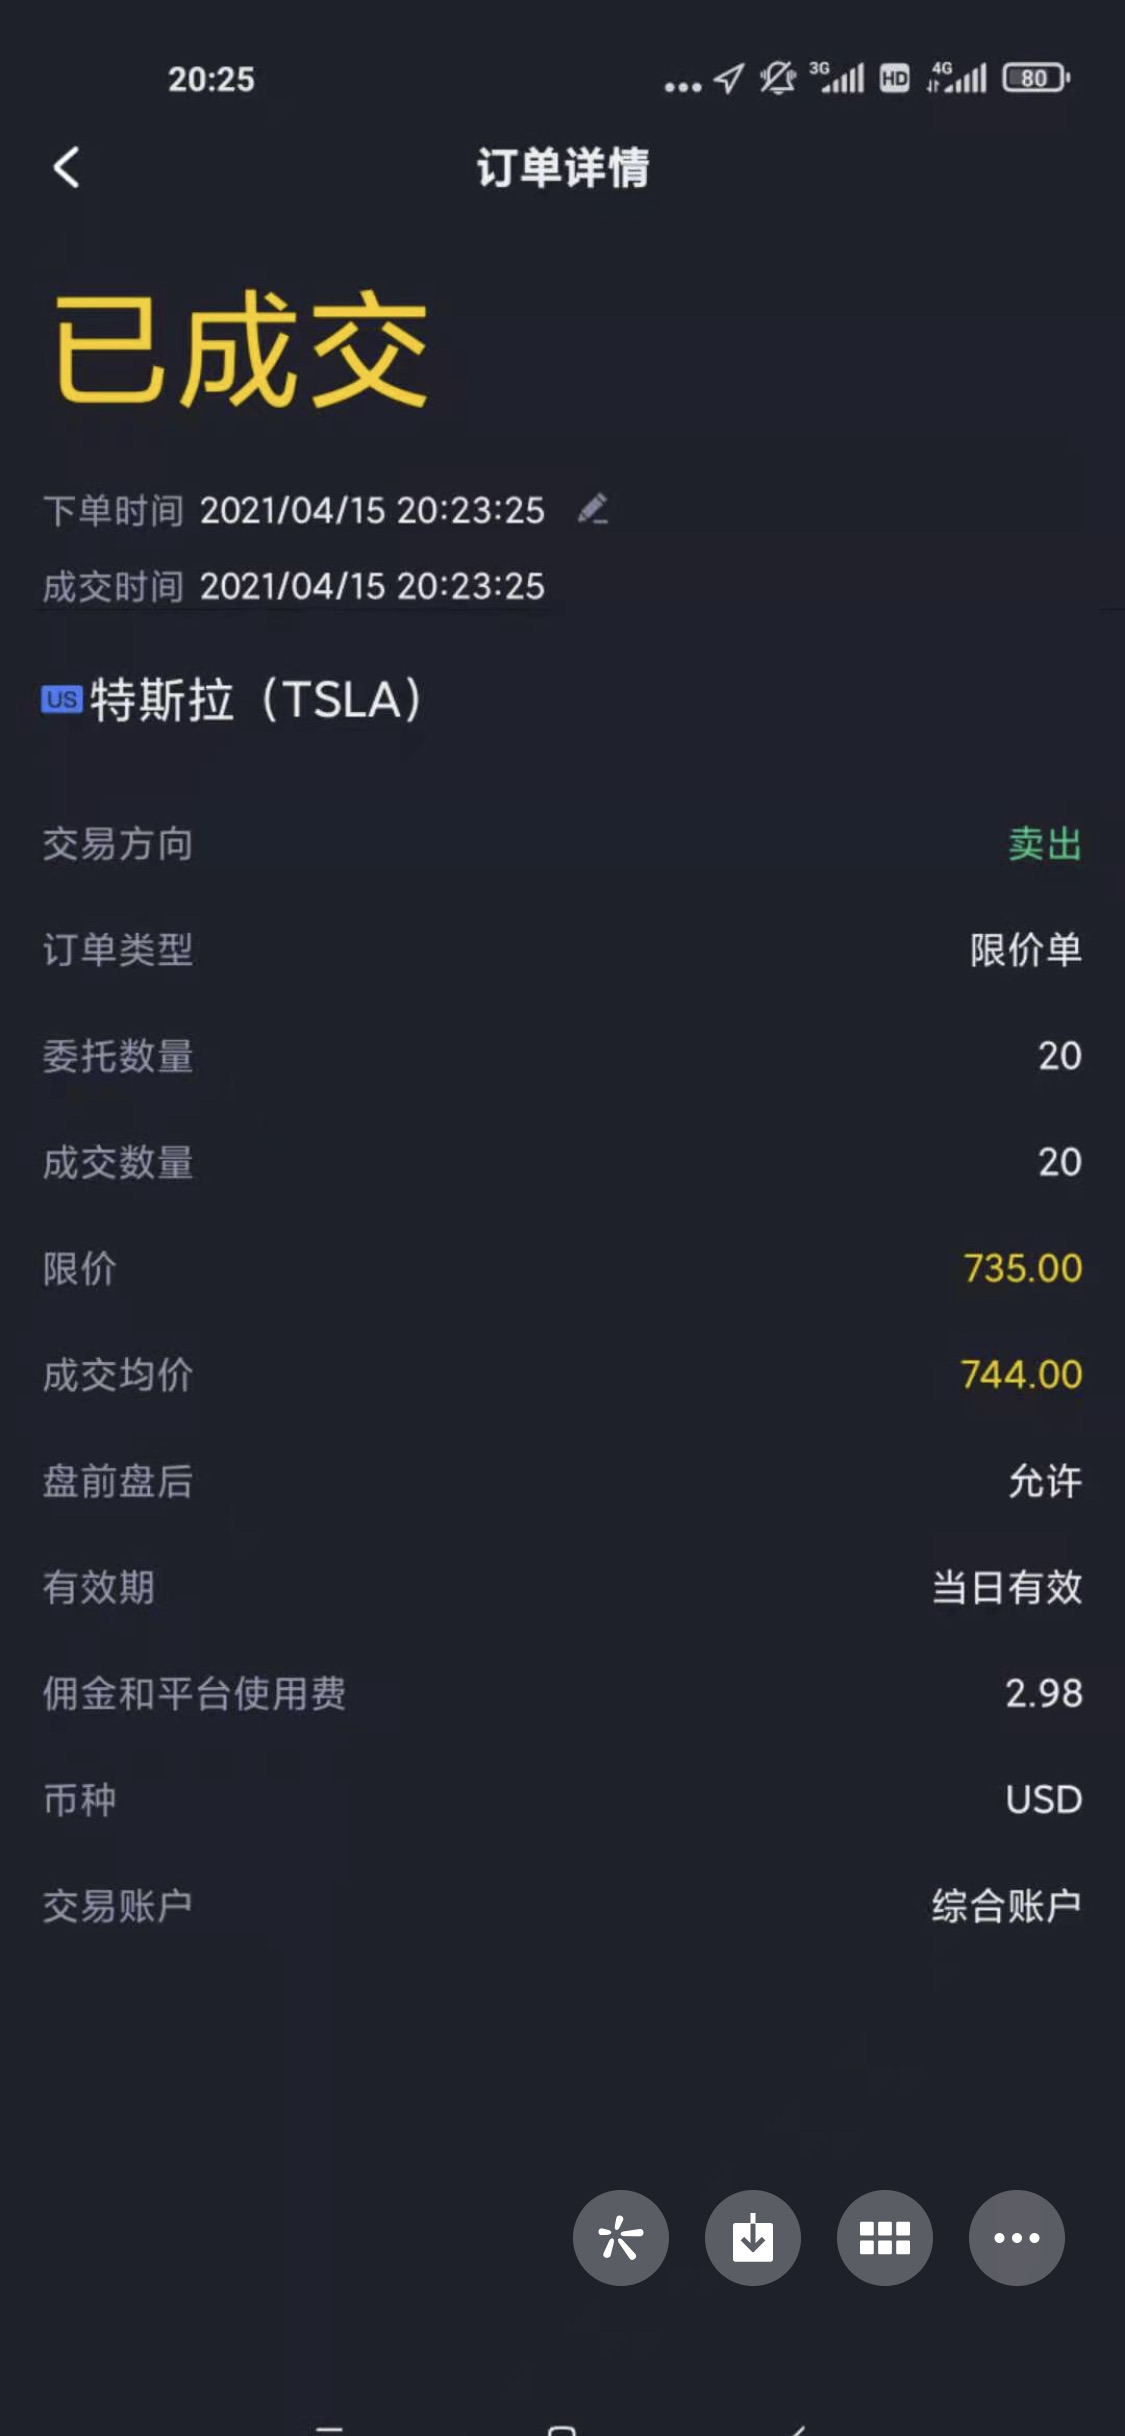Open the floating grid menu icon
Viewport: 1125px width, 2436px height.
point(884,2238)
